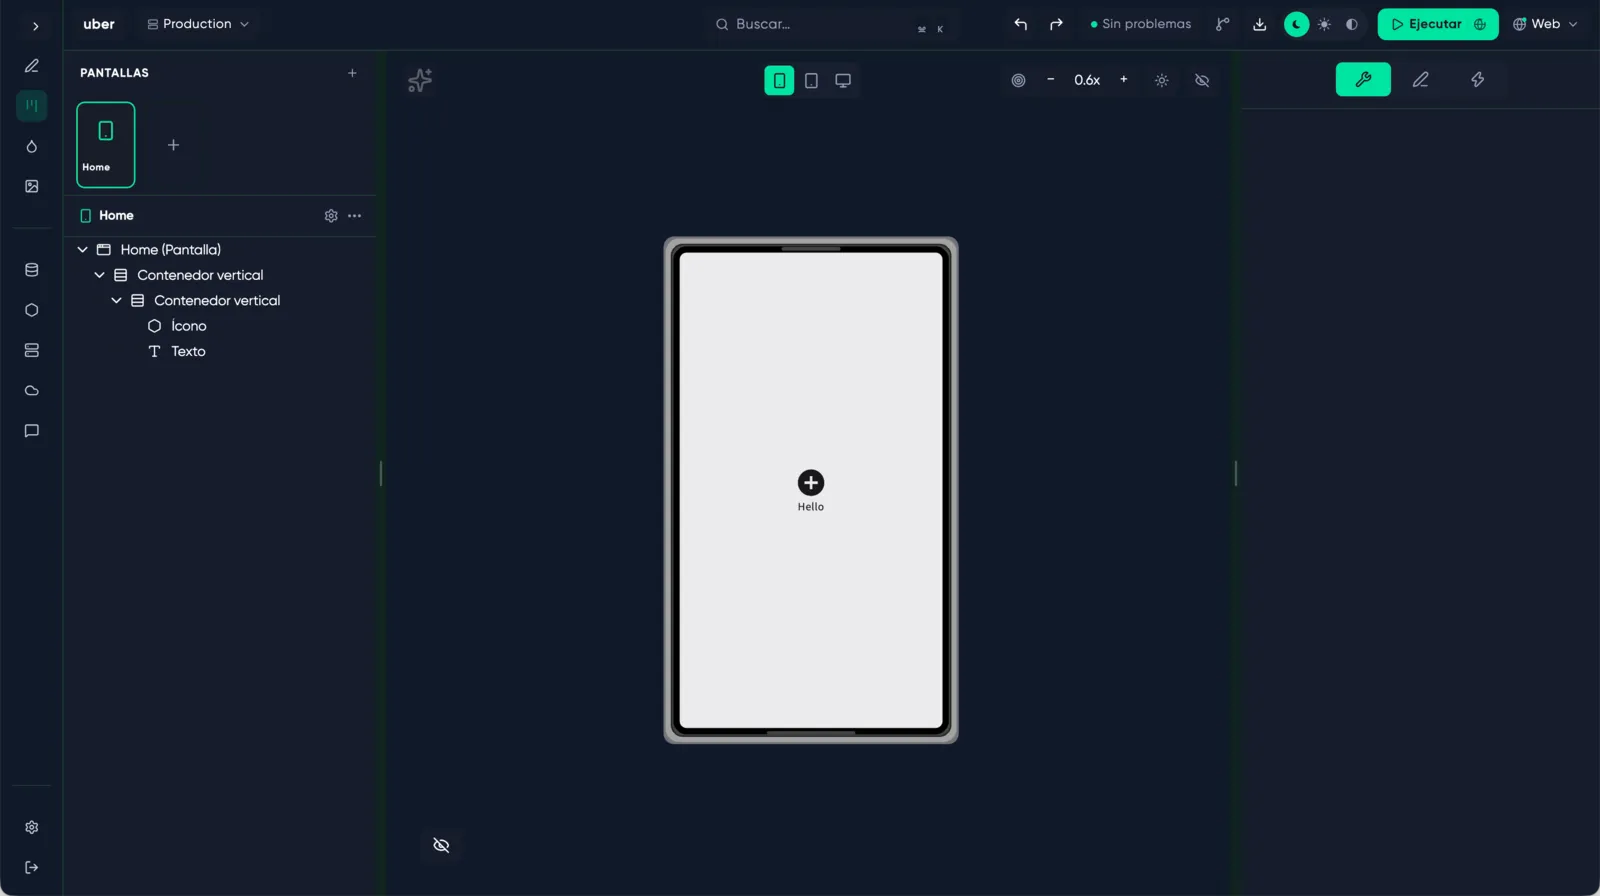Image resolution: width=1600 pixels, height=896 pixels.
Task: Collapse the Home (Pantalla) tree node
Action: [83, 250]
